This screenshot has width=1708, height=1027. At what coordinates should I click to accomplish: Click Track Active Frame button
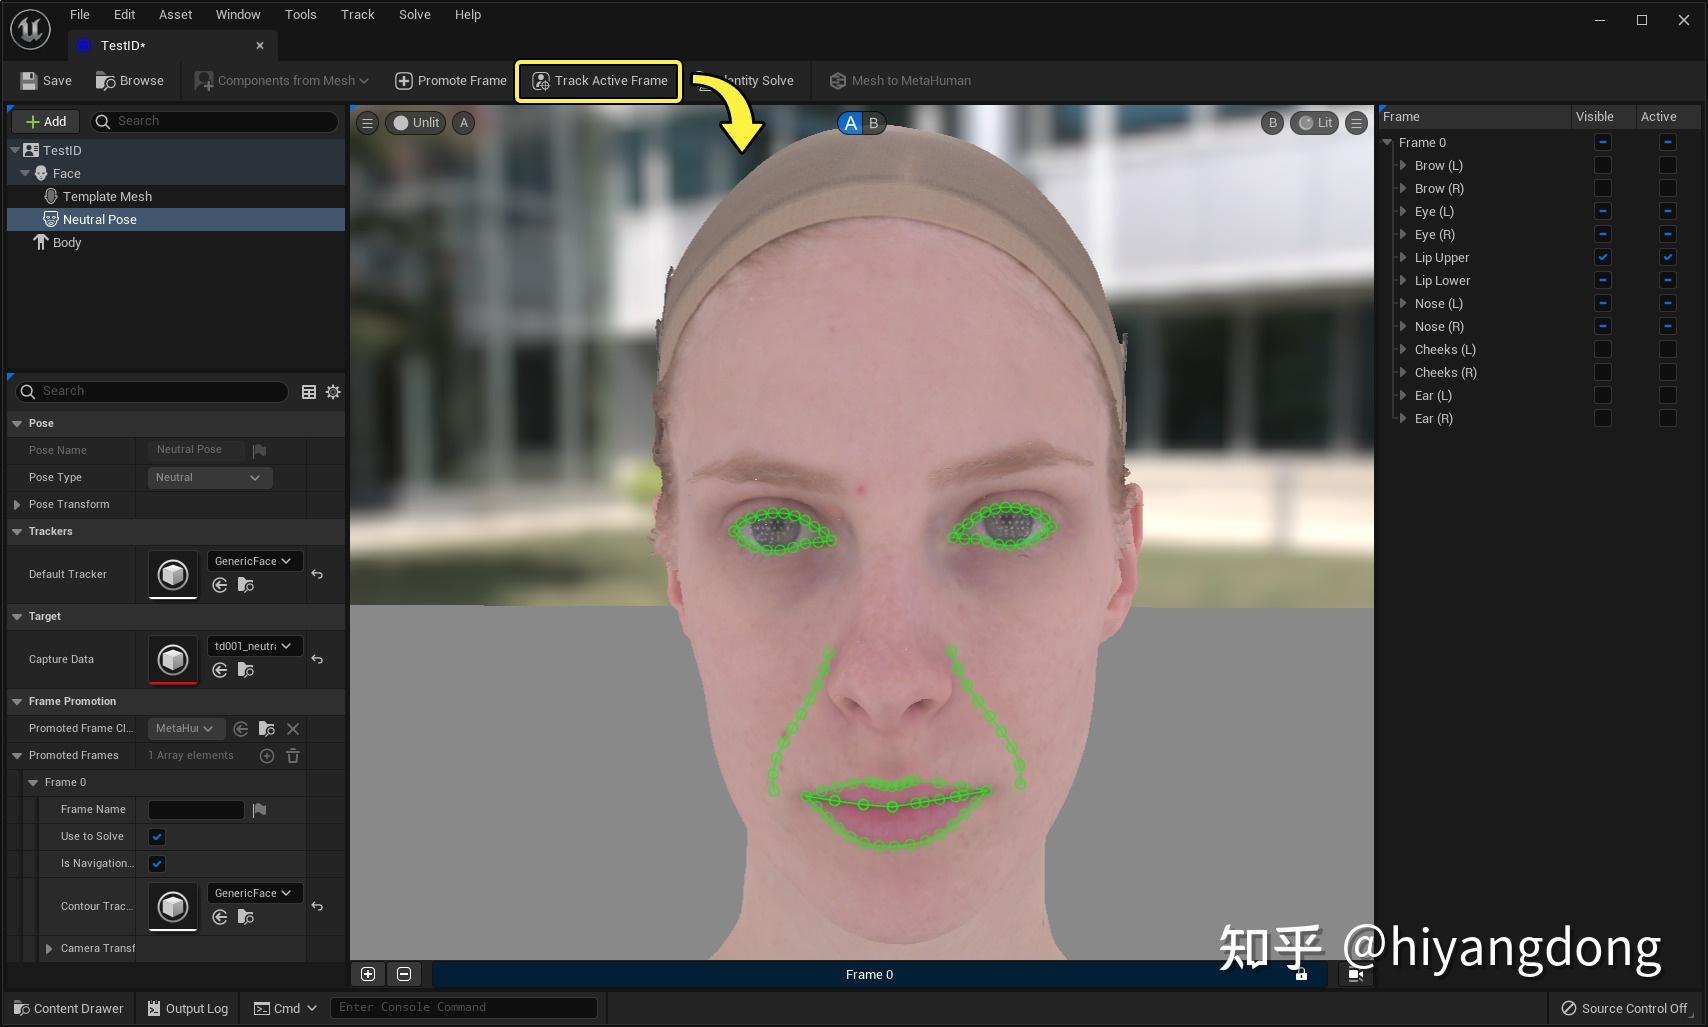[x=599, y=80]
